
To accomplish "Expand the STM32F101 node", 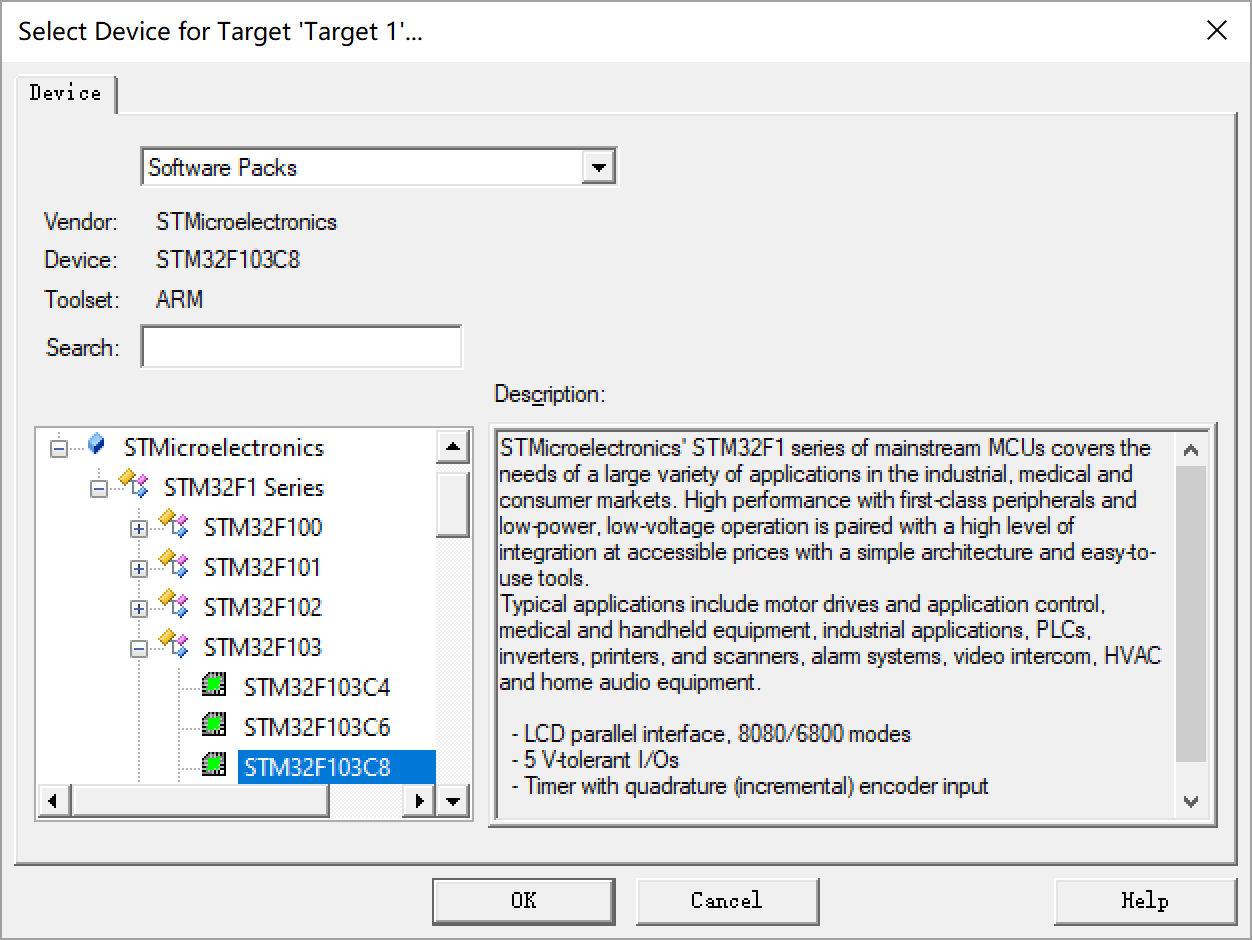I will pos(139,569).
